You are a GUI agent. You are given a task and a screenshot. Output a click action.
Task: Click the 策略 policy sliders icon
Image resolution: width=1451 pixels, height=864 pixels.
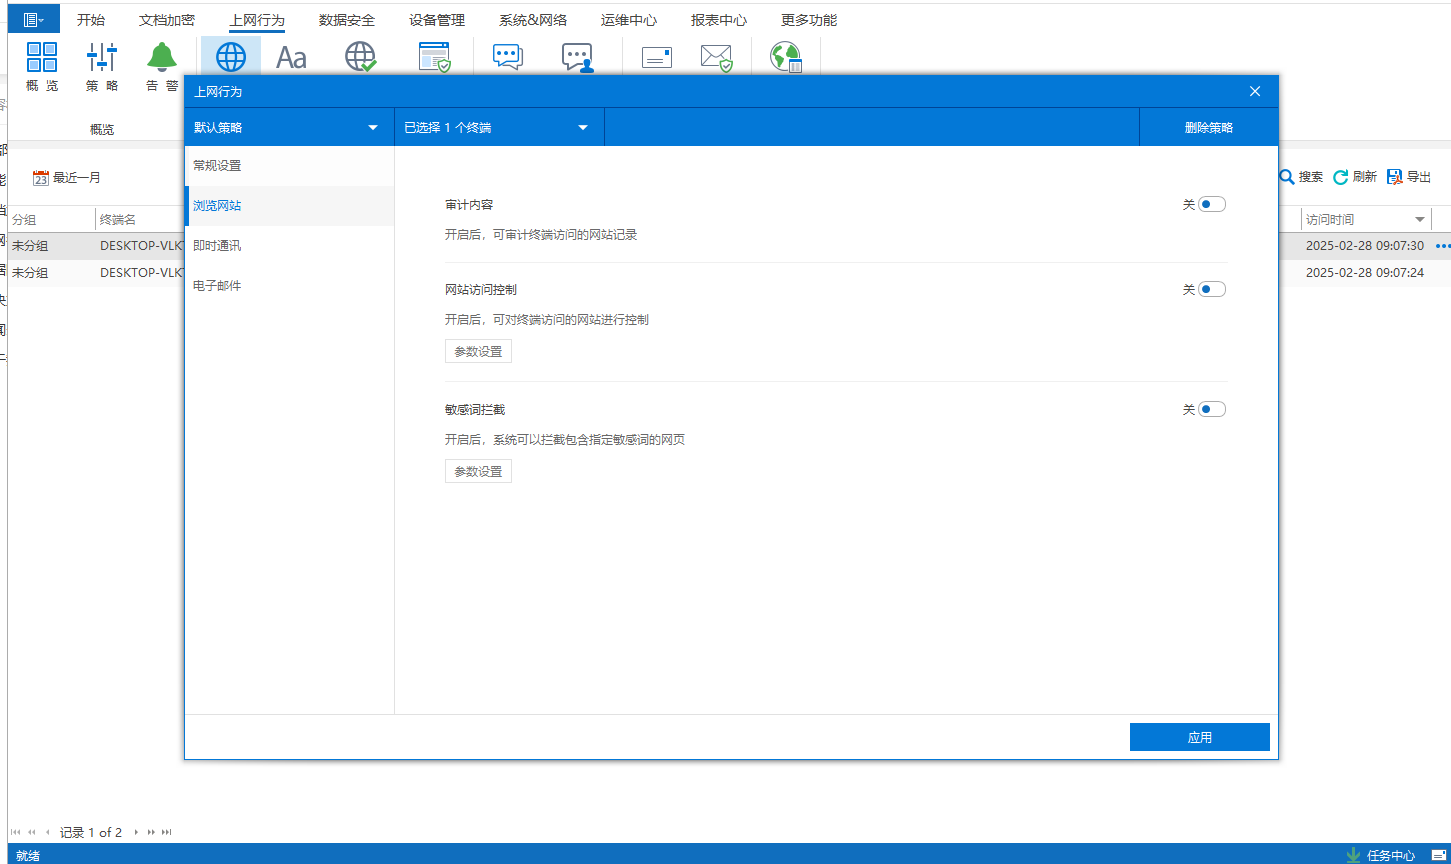(102, 57)
